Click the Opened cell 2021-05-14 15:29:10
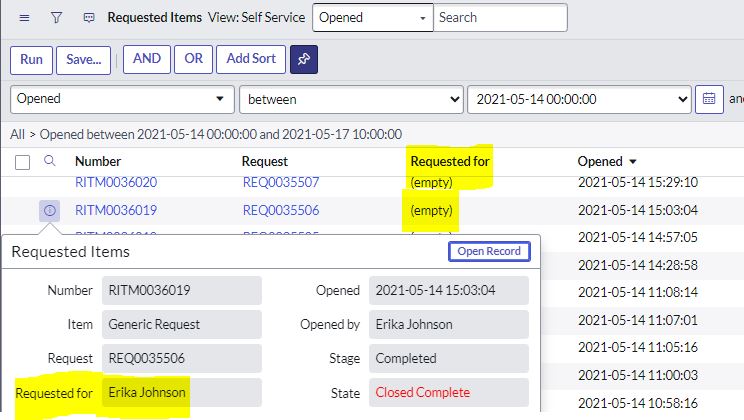The width and height of the screenshot is (744, 420). pyautogui.click(x=638, y=182)
